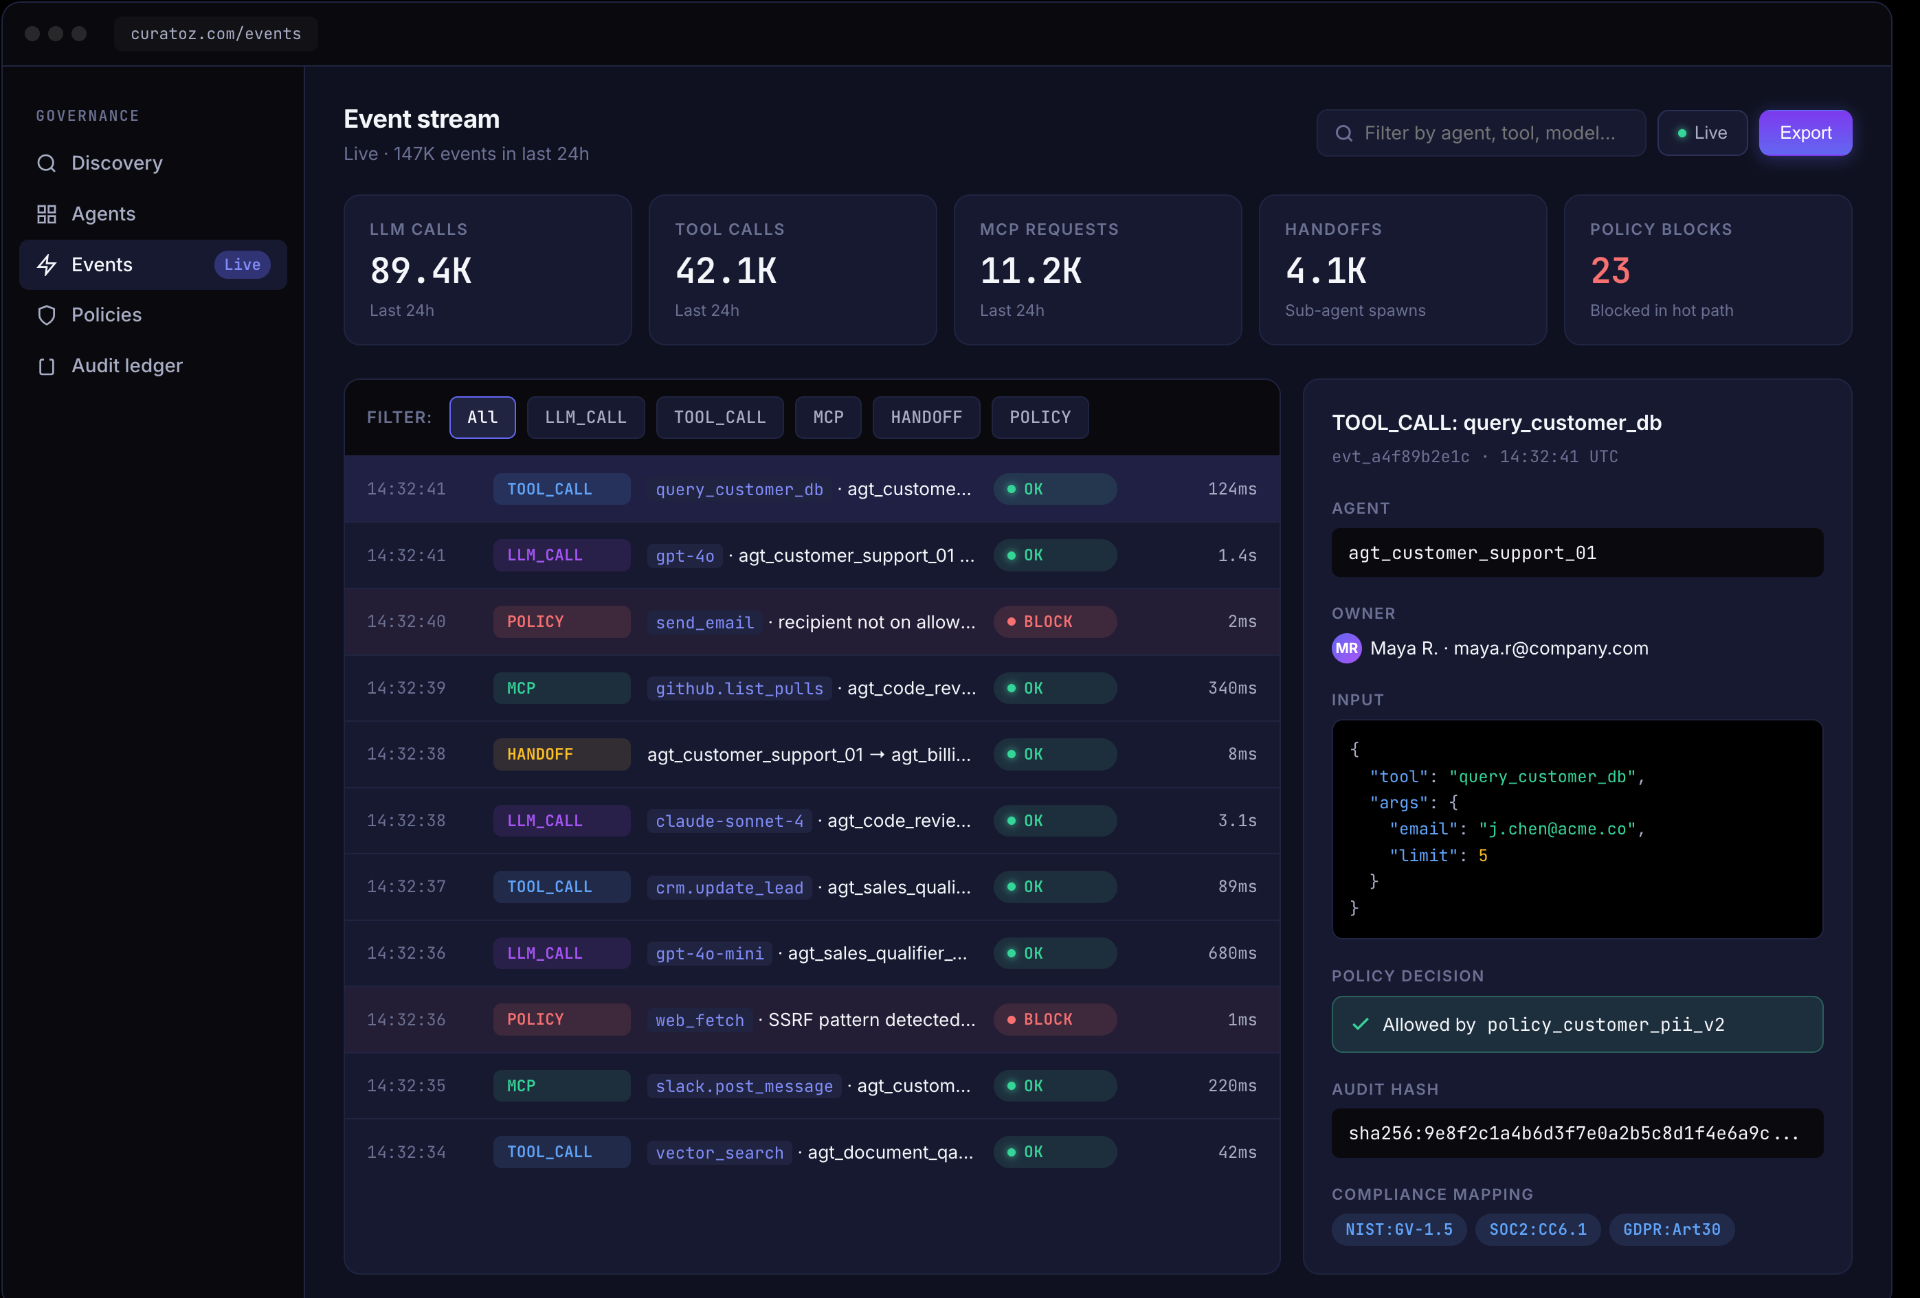Click the OK status on vector_search row
The width and height of the screenshot is (1920, 1298).
point(1055,1152)
